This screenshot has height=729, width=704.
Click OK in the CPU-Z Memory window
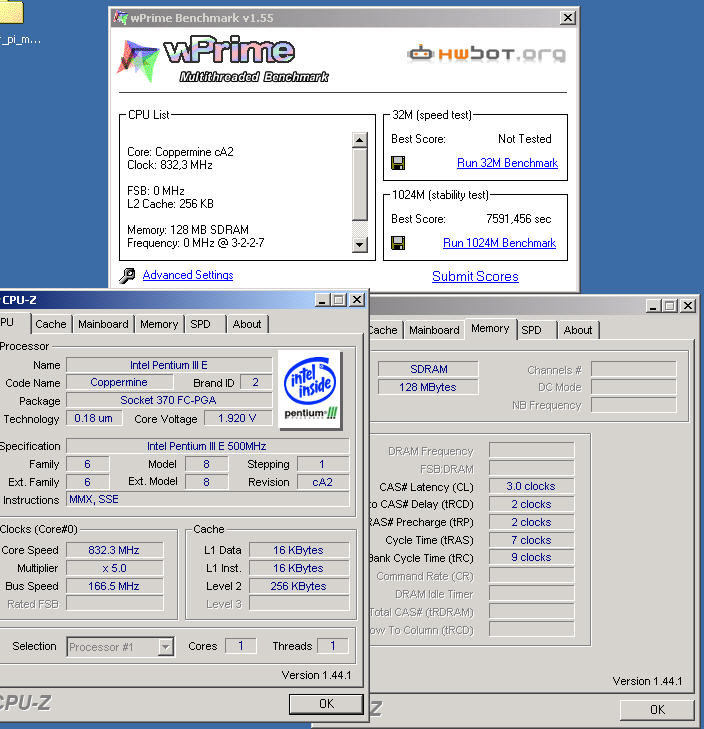[x=657, y=710]
